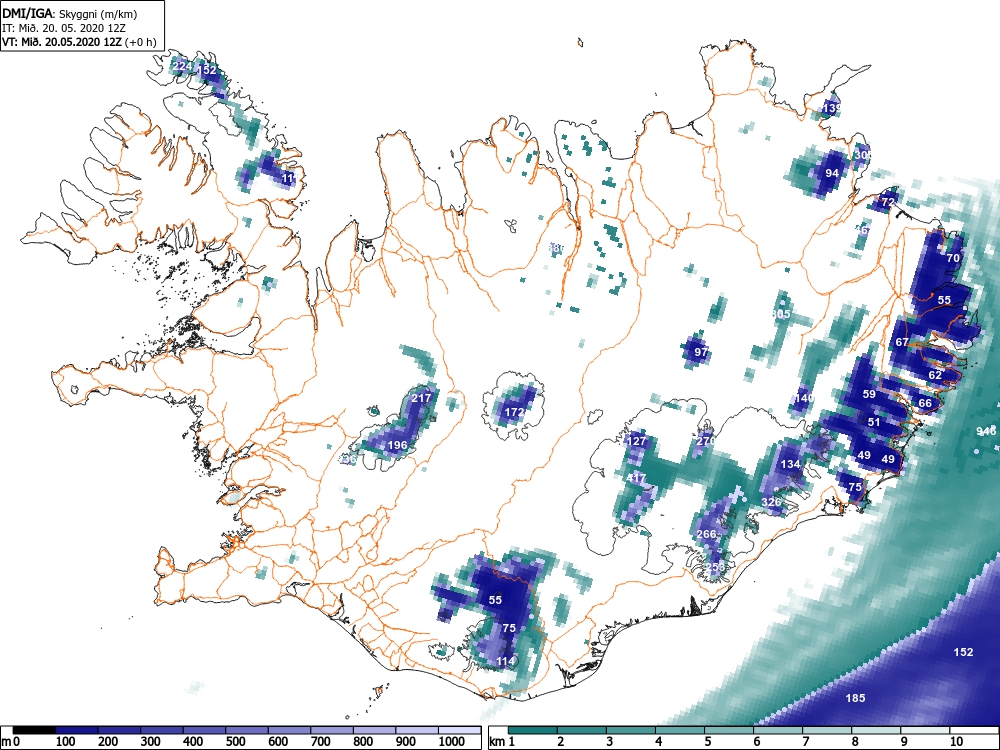The image size is (1000, 750).
Task: Click the visibility value '51' on the map
Action: pyautogui.click(x=874, y=422)
